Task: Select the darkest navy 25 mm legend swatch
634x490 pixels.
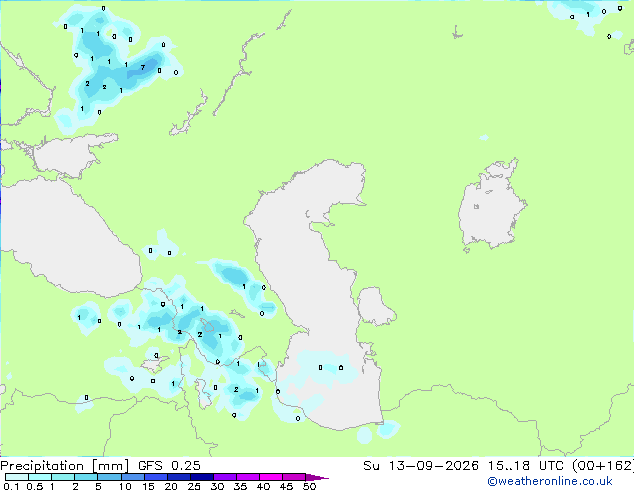Action: point(202,477)
